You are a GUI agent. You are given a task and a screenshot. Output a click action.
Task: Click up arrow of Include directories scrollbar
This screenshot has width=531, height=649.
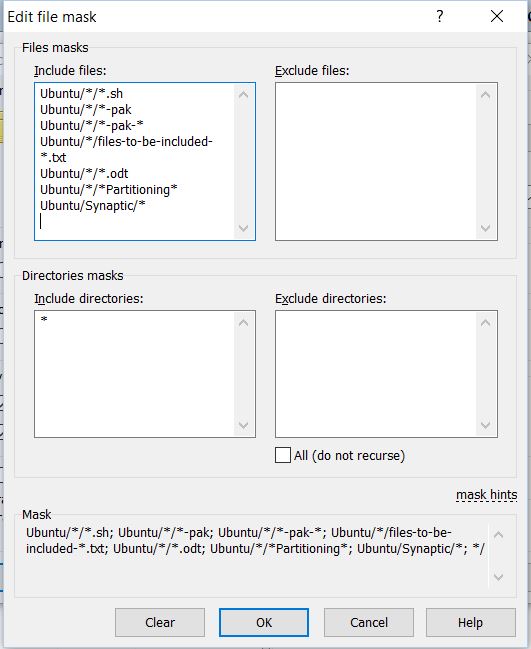click(x=243, y=323)
